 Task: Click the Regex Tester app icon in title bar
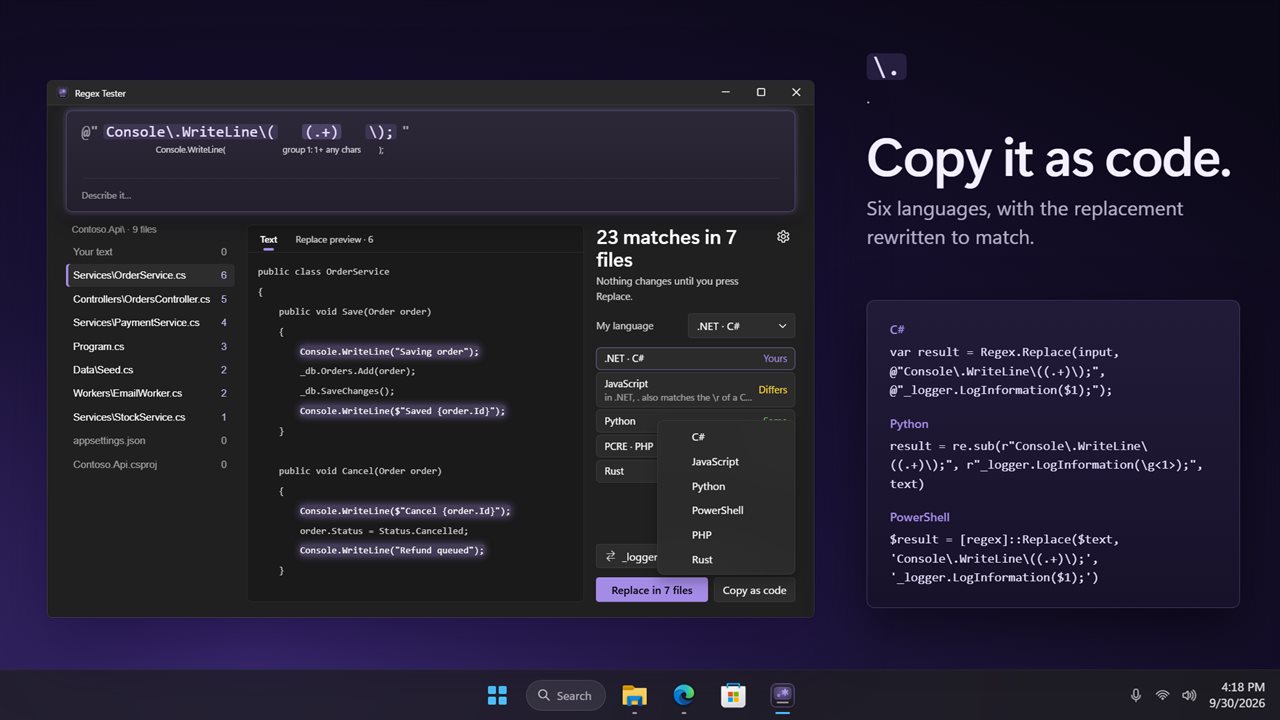click(63, 93)
